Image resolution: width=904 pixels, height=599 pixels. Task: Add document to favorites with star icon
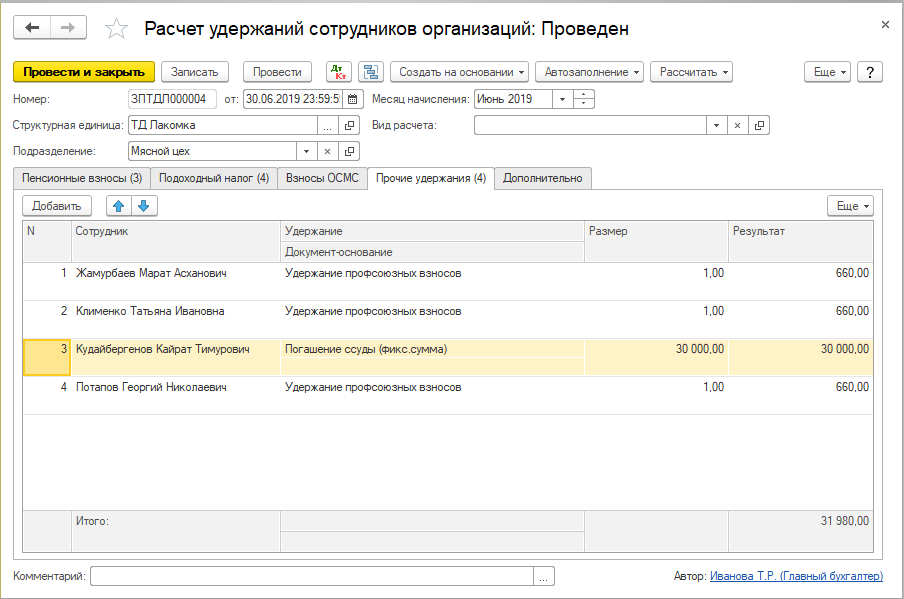[x=116, y=29]
